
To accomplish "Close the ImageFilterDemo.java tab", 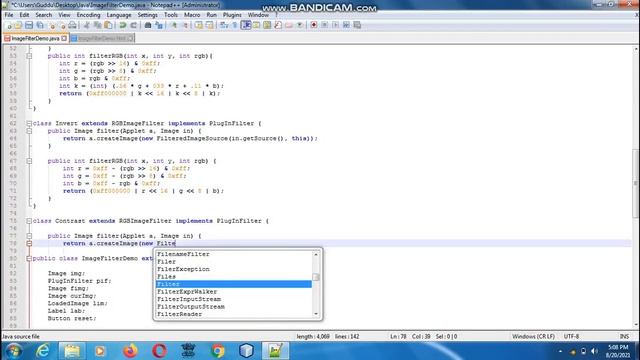I will coord(64,38).
